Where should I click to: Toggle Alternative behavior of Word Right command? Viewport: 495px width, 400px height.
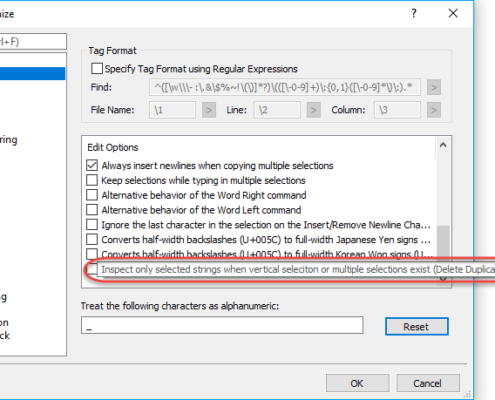(92, 195)
